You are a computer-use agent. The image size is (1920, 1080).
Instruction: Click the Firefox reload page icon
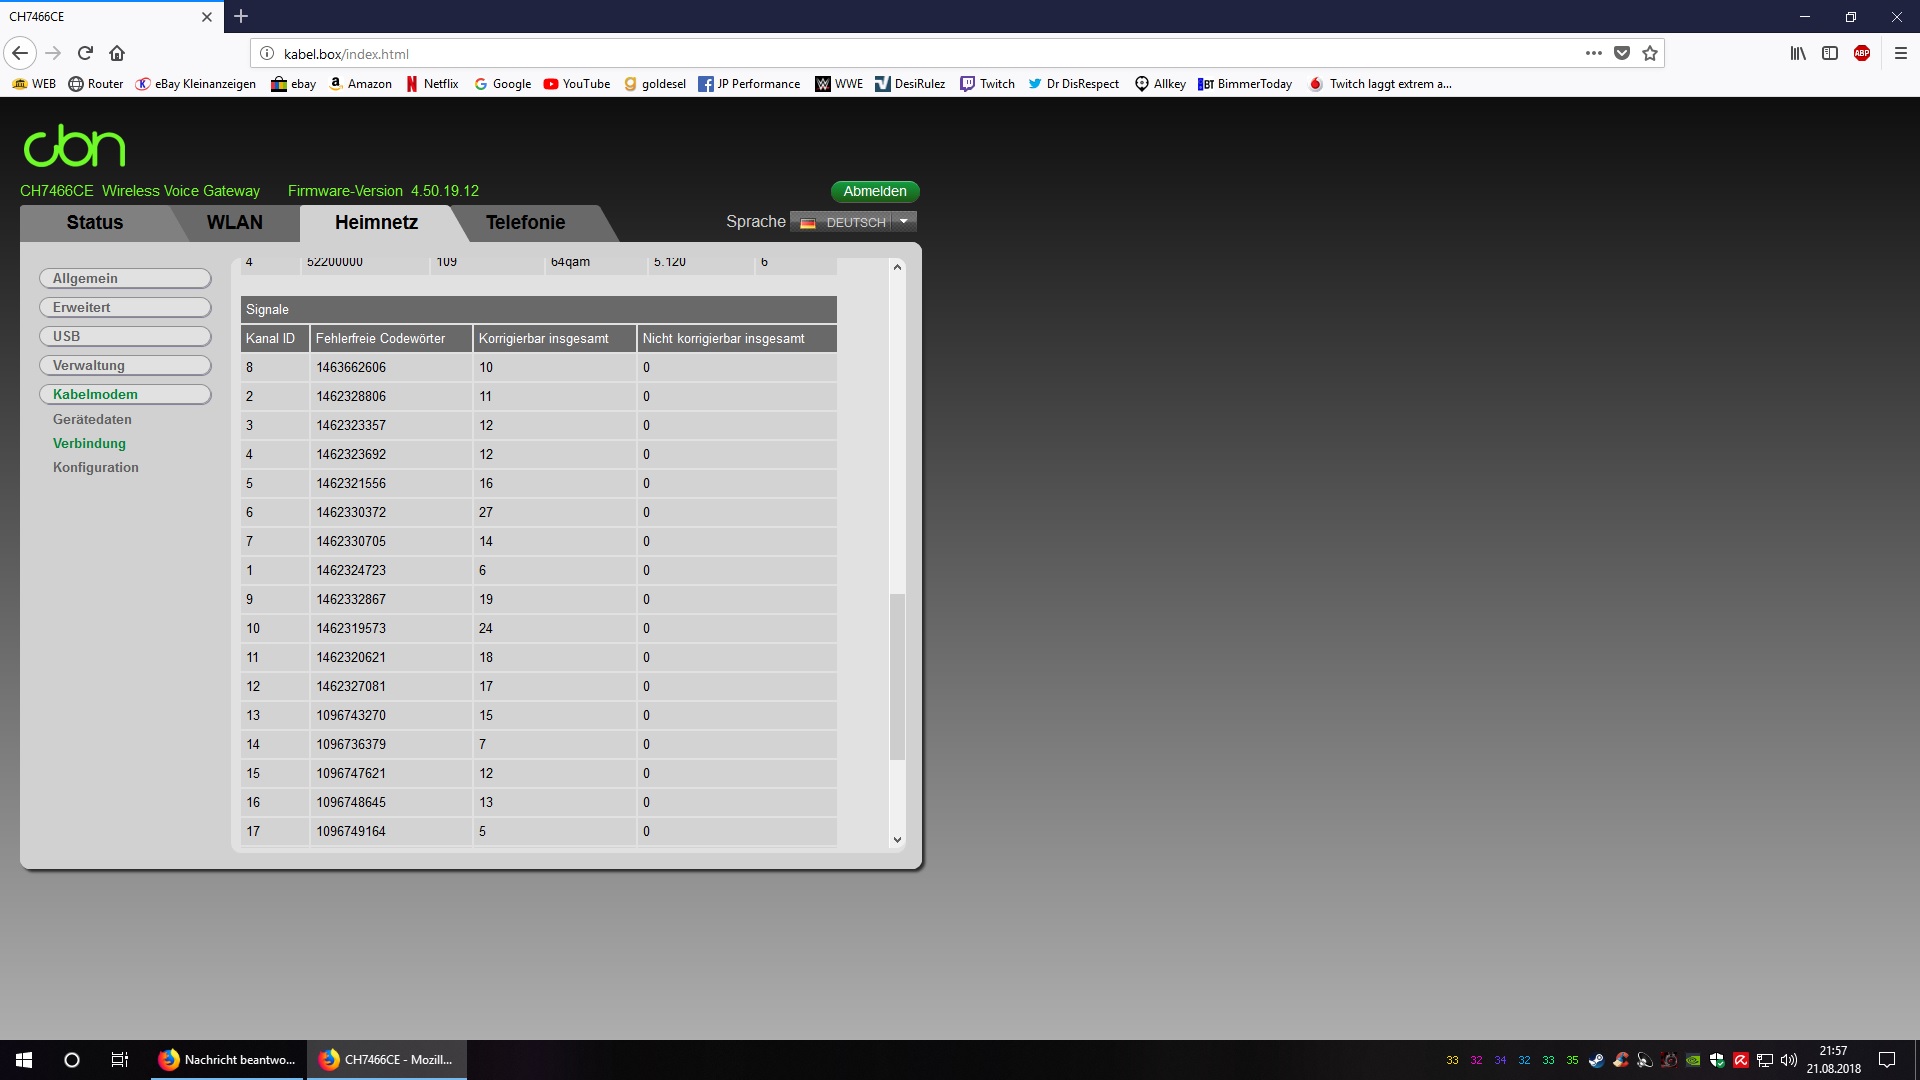pyautogui.click(x=85, y=53)
